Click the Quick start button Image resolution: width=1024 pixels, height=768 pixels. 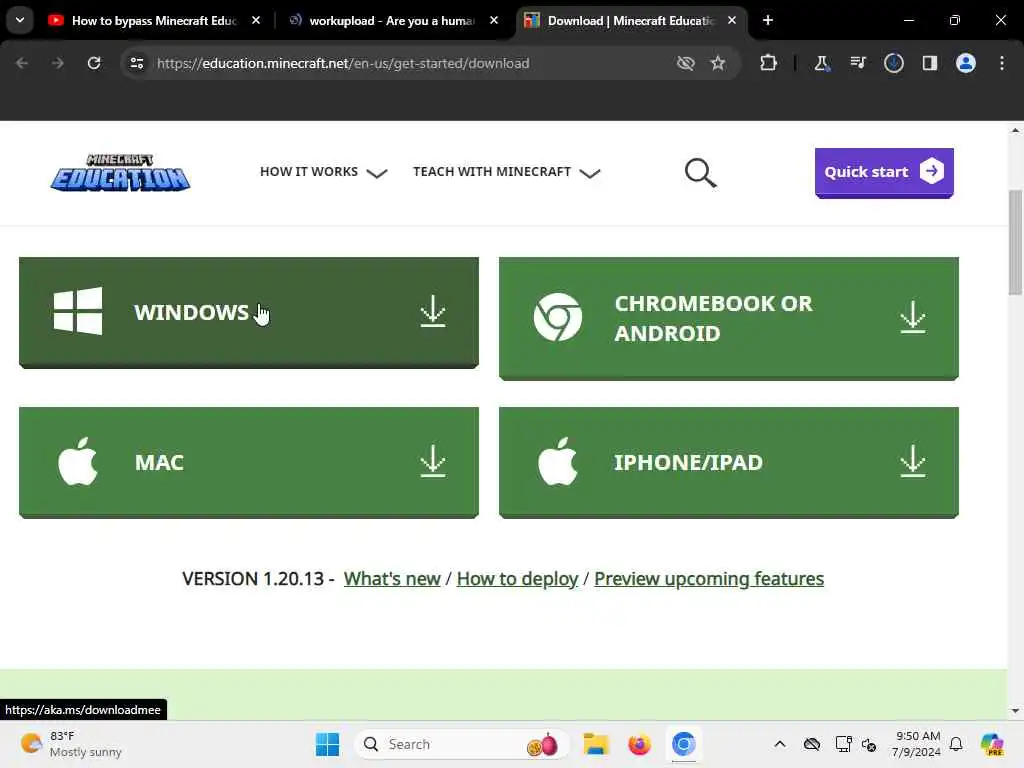(884, 172)
